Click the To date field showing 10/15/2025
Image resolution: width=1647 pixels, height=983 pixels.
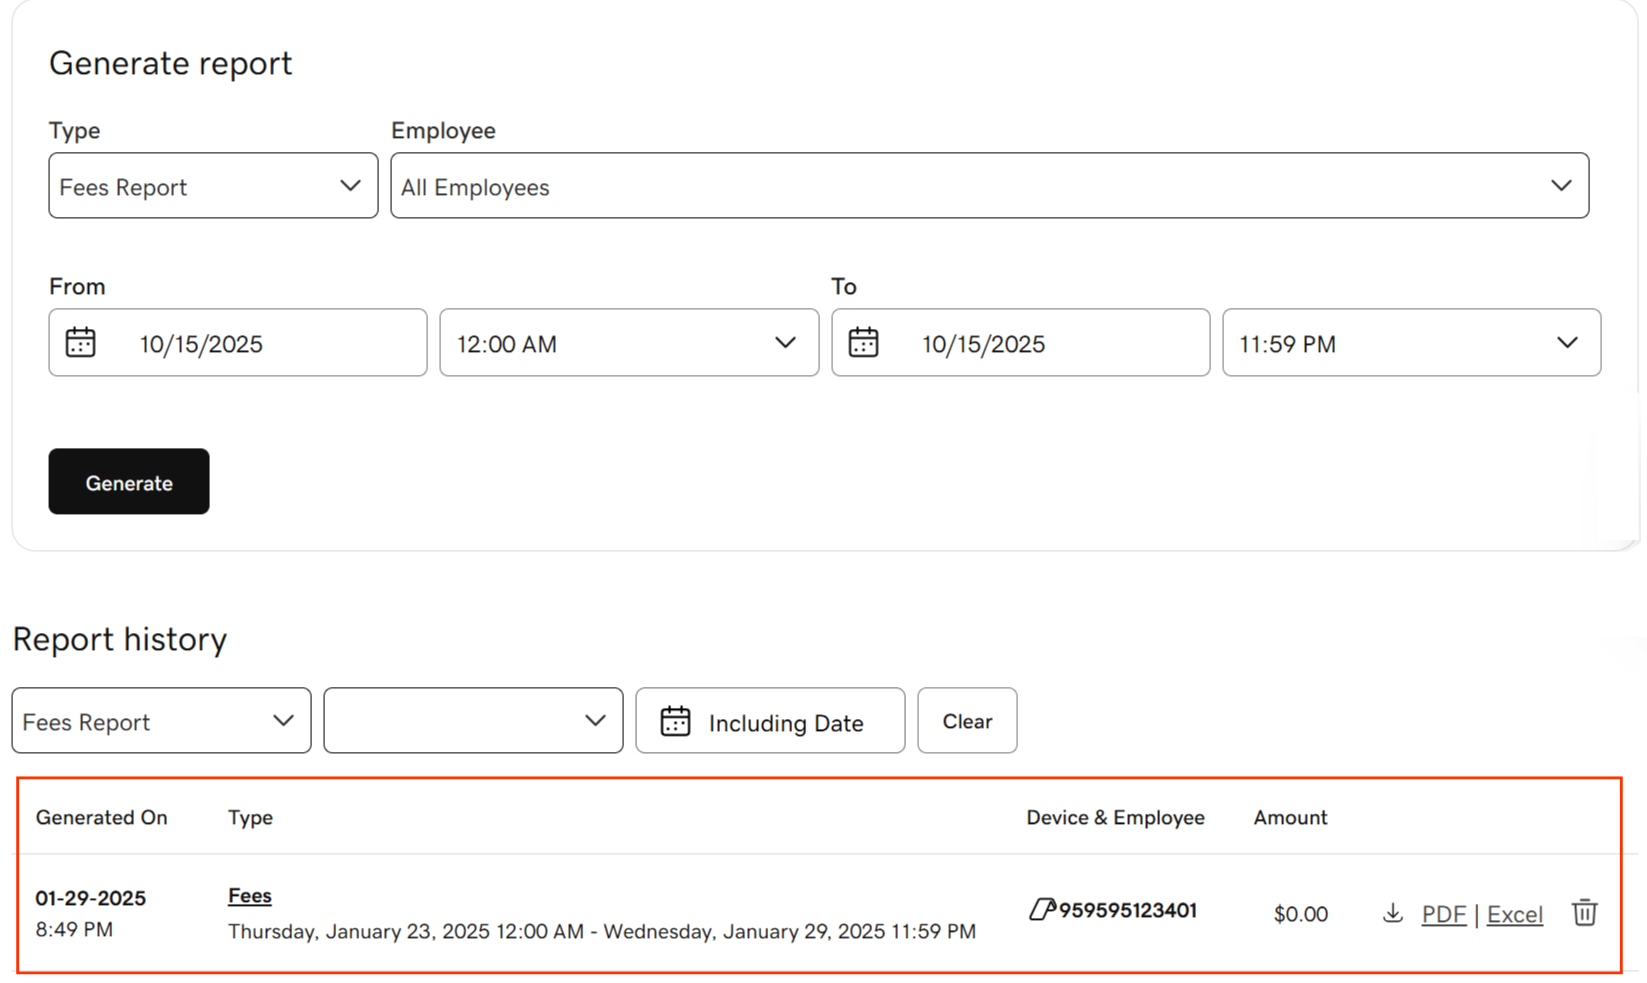point(1019,342)
